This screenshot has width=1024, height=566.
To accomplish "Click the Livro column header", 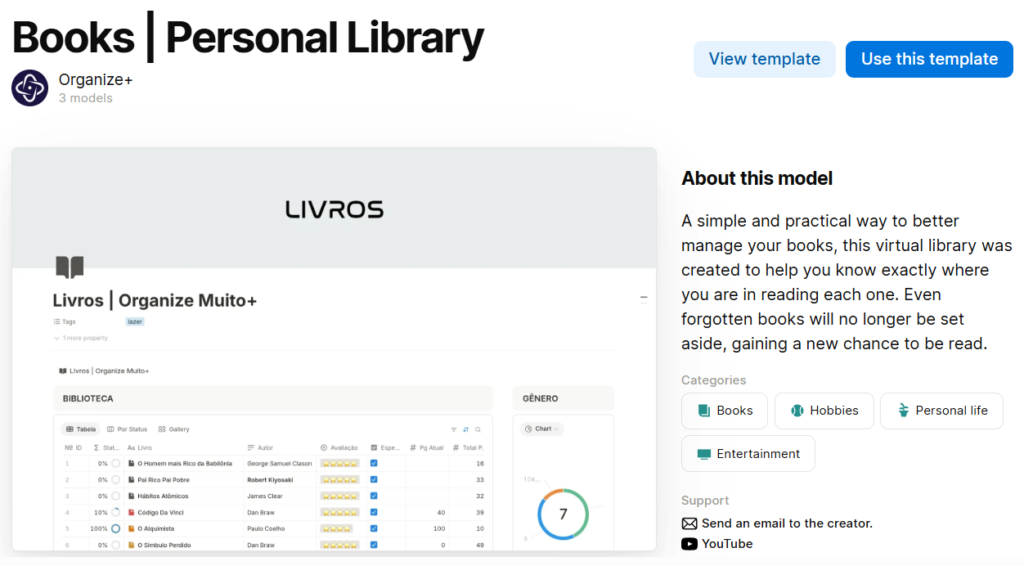I will pos(140,448).
